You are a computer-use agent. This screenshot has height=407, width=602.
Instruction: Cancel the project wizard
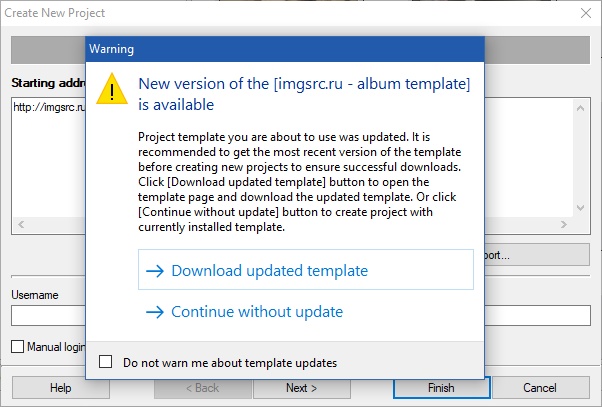point(541,388)
